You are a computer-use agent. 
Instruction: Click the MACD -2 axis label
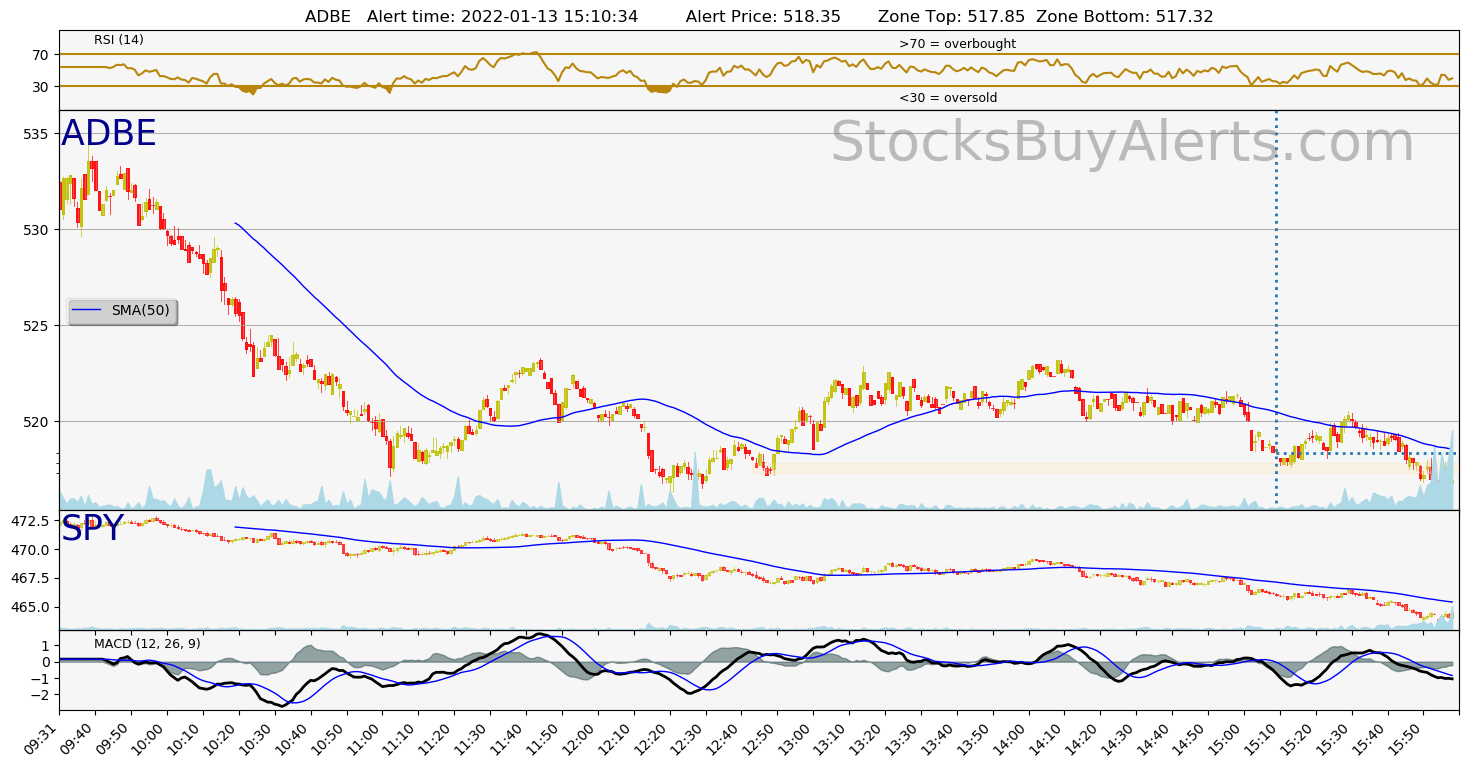(x=40, y=695)
